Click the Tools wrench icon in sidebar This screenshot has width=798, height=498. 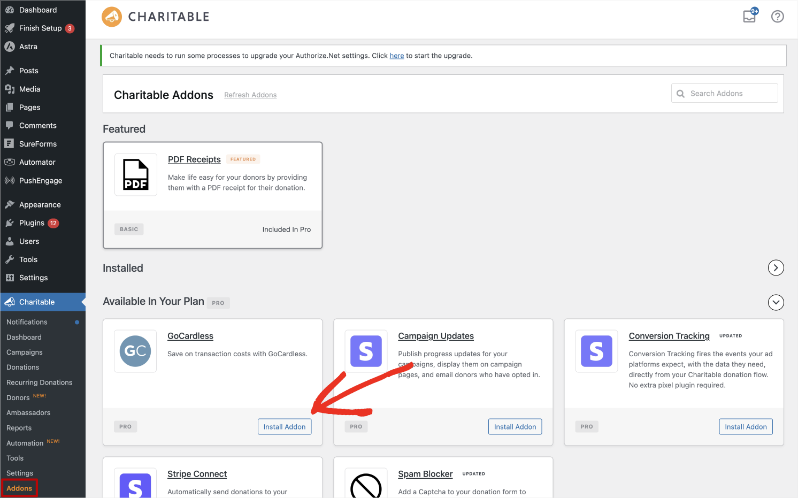point(9,259)
